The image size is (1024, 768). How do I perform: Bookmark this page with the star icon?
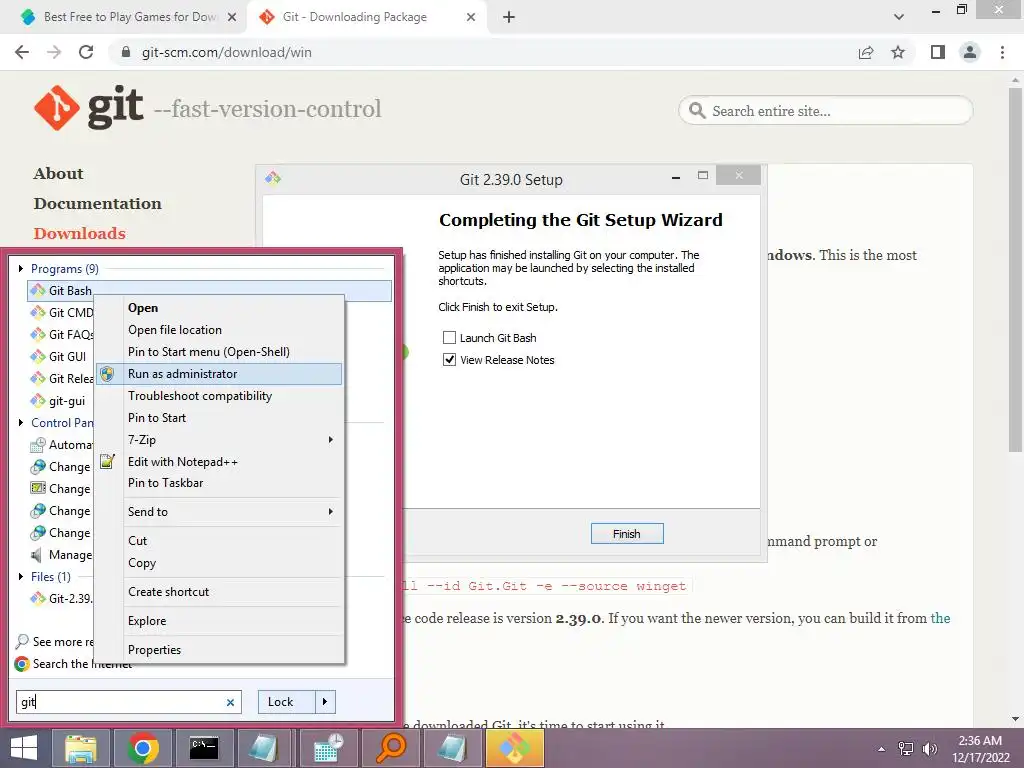click(x=898, y=52)
